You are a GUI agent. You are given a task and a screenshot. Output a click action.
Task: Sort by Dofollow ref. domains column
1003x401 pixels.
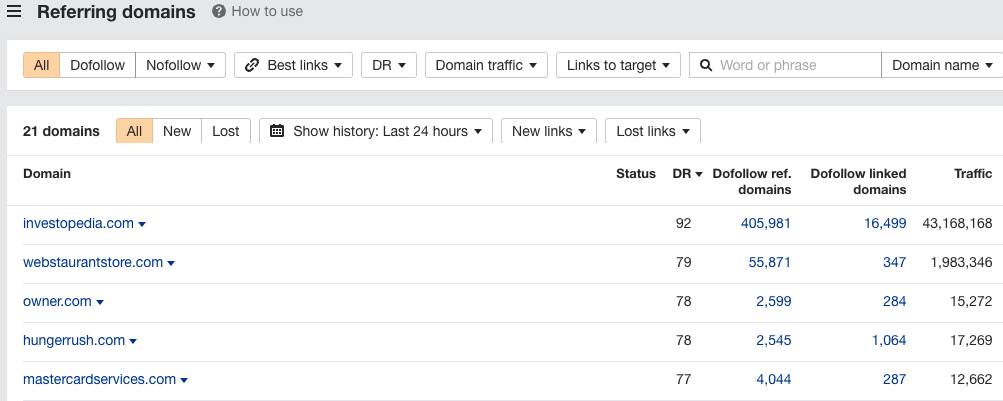coord(752,182)
